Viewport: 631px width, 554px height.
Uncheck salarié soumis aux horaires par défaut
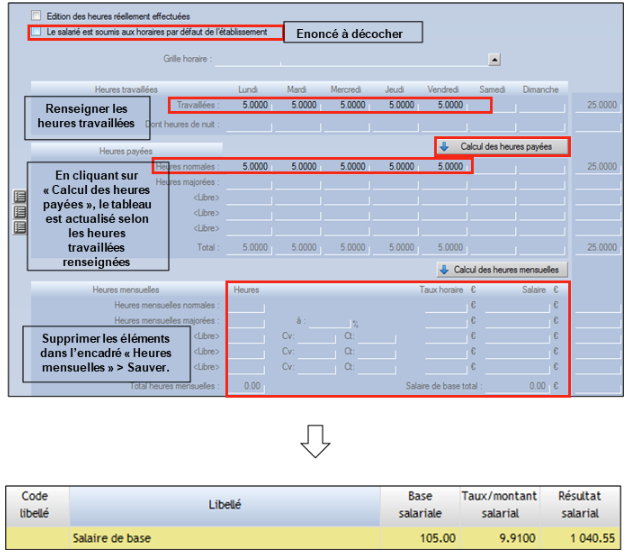coord(36,32)
